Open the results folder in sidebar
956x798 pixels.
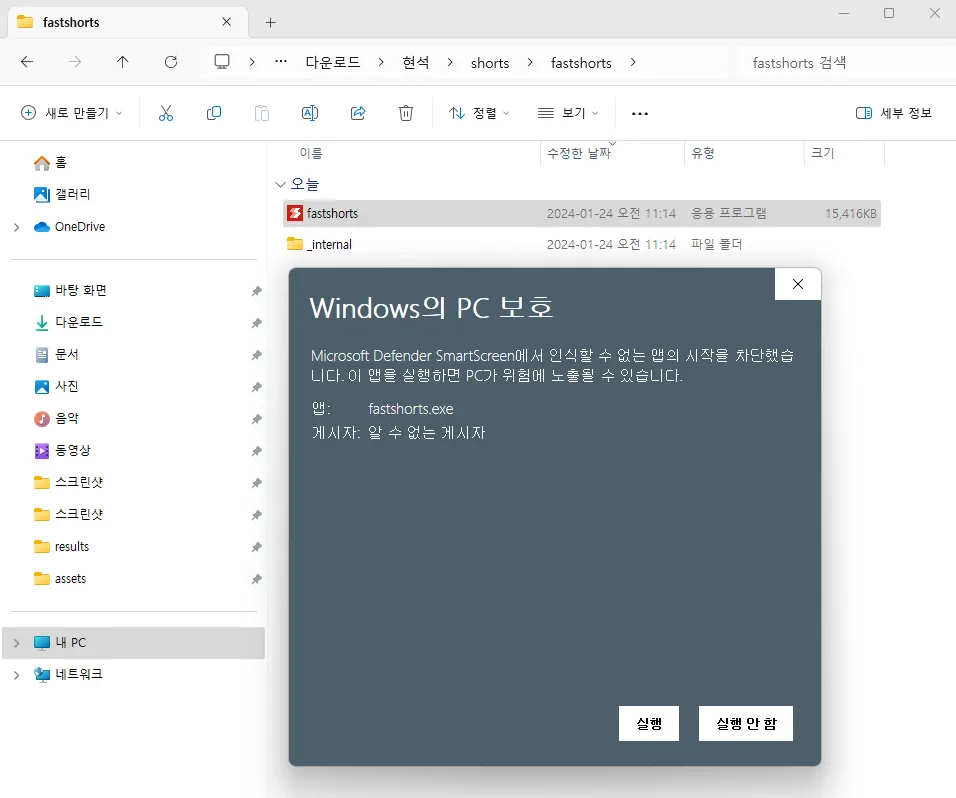tap(61, 547)
